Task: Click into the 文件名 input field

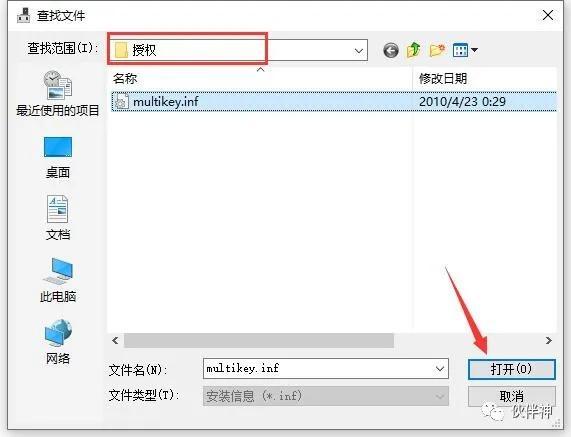Action: pos(318,369)
